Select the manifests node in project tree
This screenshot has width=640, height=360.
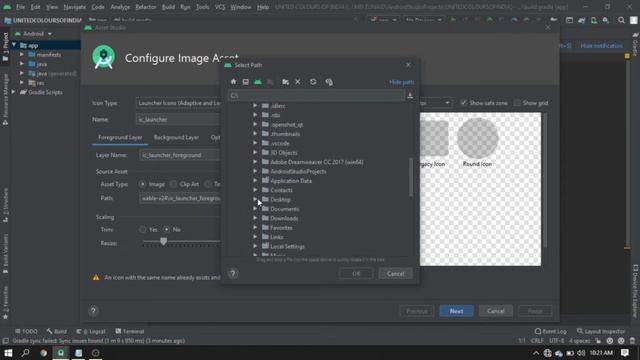click(49, 55)
